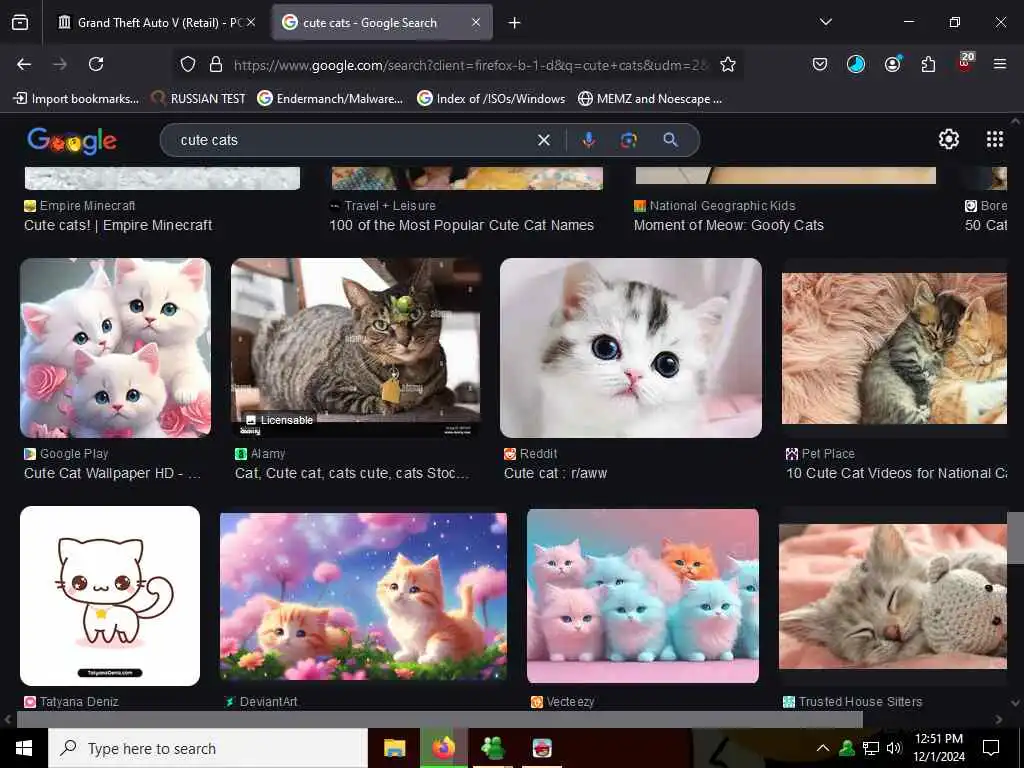
Task: Open tracking protection shield icon
Action: 188,65
